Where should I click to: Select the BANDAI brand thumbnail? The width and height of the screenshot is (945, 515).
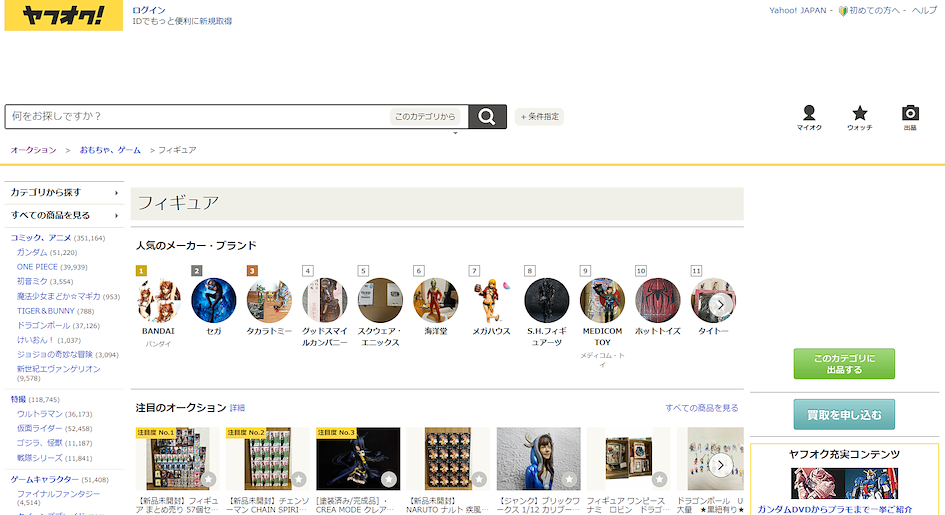pos(159,301)
